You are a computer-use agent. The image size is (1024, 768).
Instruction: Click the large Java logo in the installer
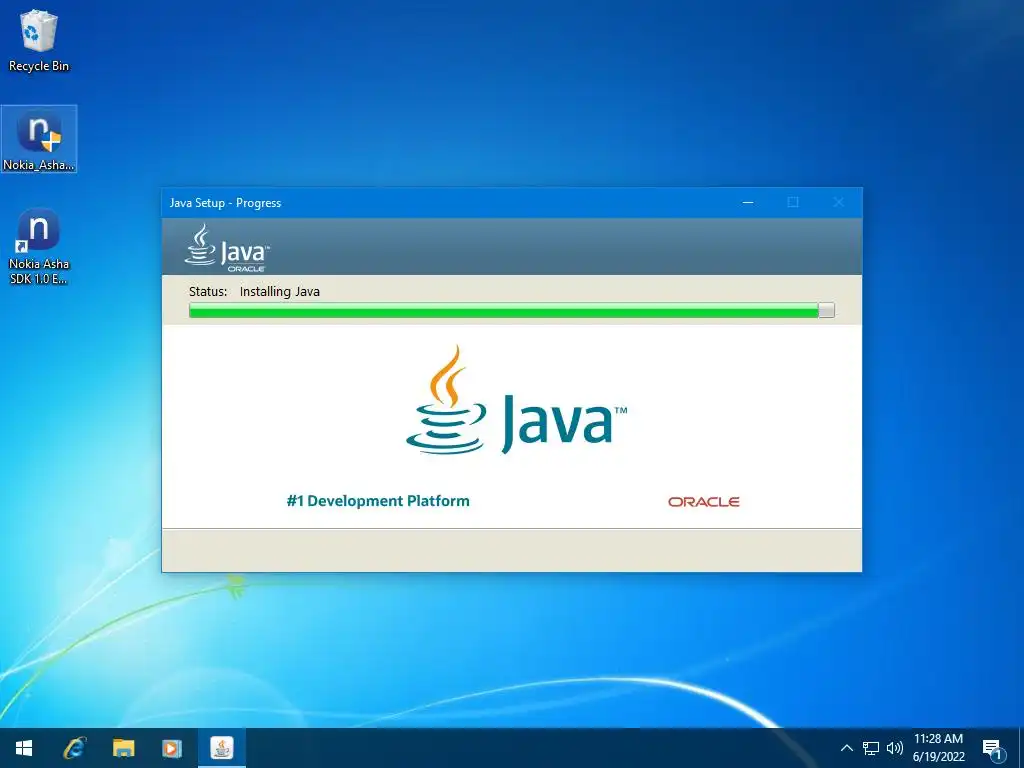[x=516, y=400]
